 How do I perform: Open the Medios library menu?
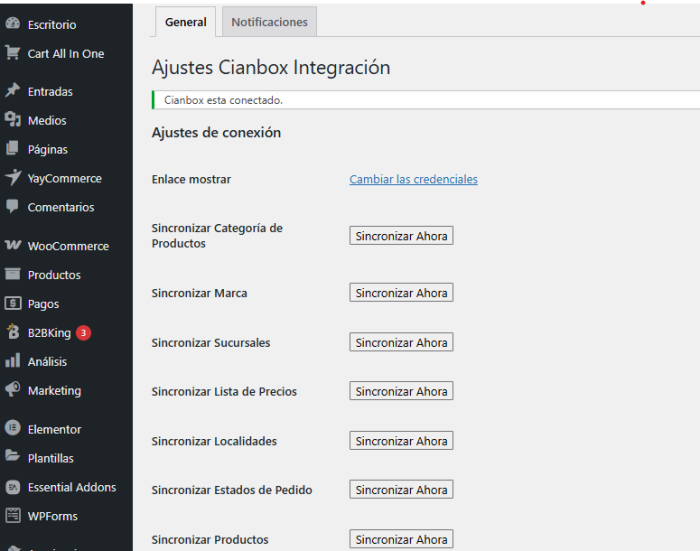point(47,121)
